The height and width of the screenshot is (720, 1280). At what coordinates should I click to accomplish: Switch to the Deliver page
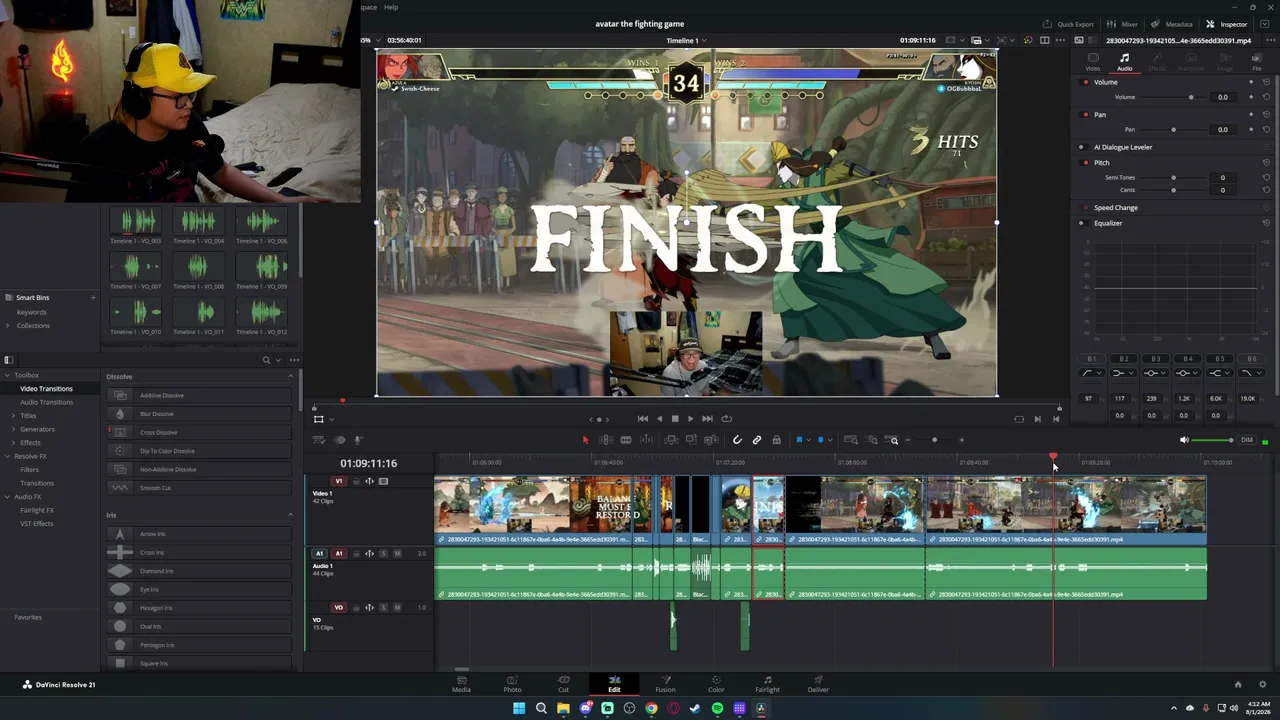818,684
